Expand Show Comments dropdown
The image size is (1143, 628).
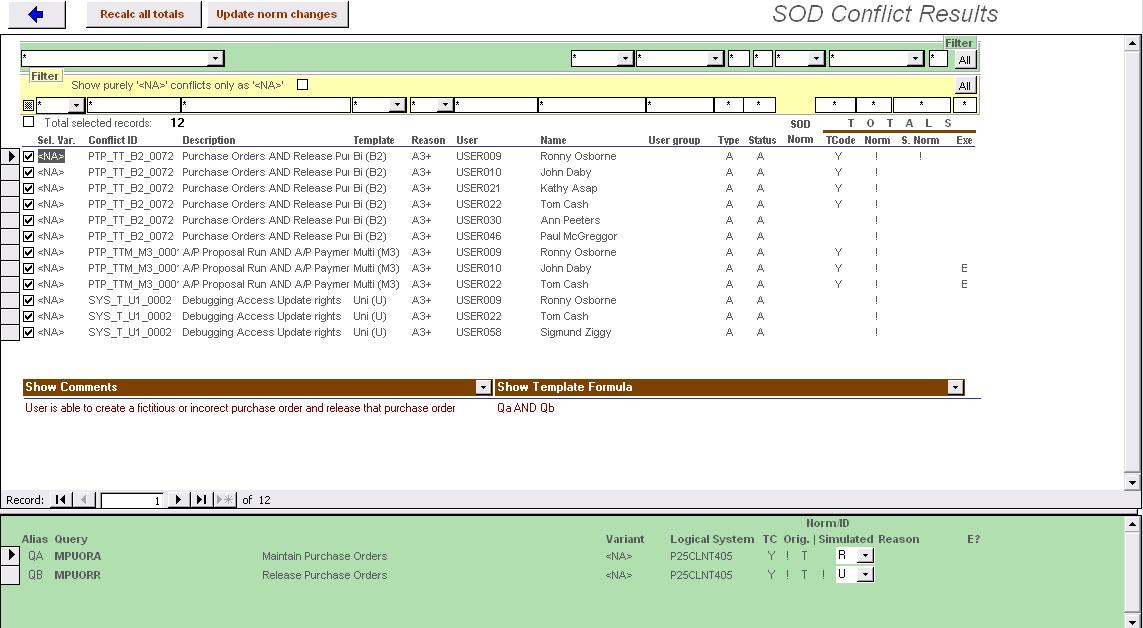(x=483, y=387)
